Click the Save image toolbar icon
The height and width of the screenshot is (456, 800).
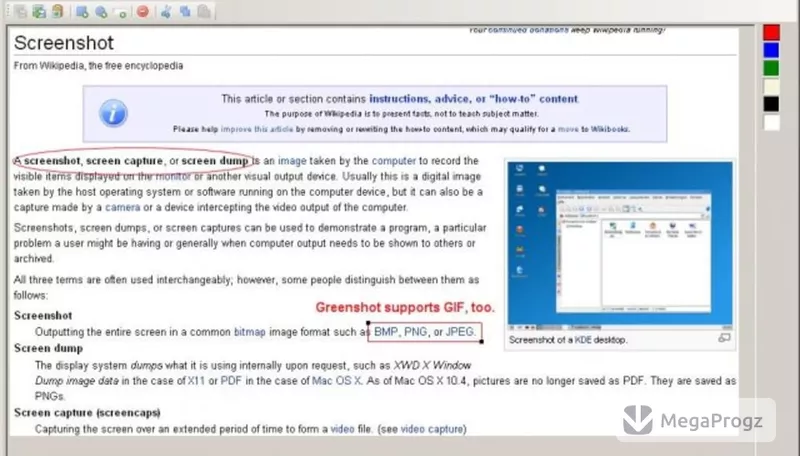tap(21, 11)
